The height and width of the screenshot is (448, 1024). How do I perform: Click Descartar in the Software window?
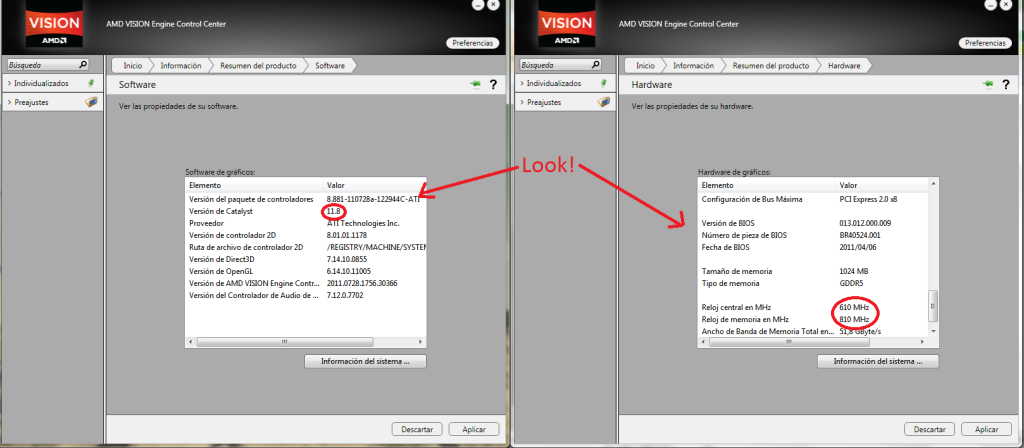click(417, 430)
